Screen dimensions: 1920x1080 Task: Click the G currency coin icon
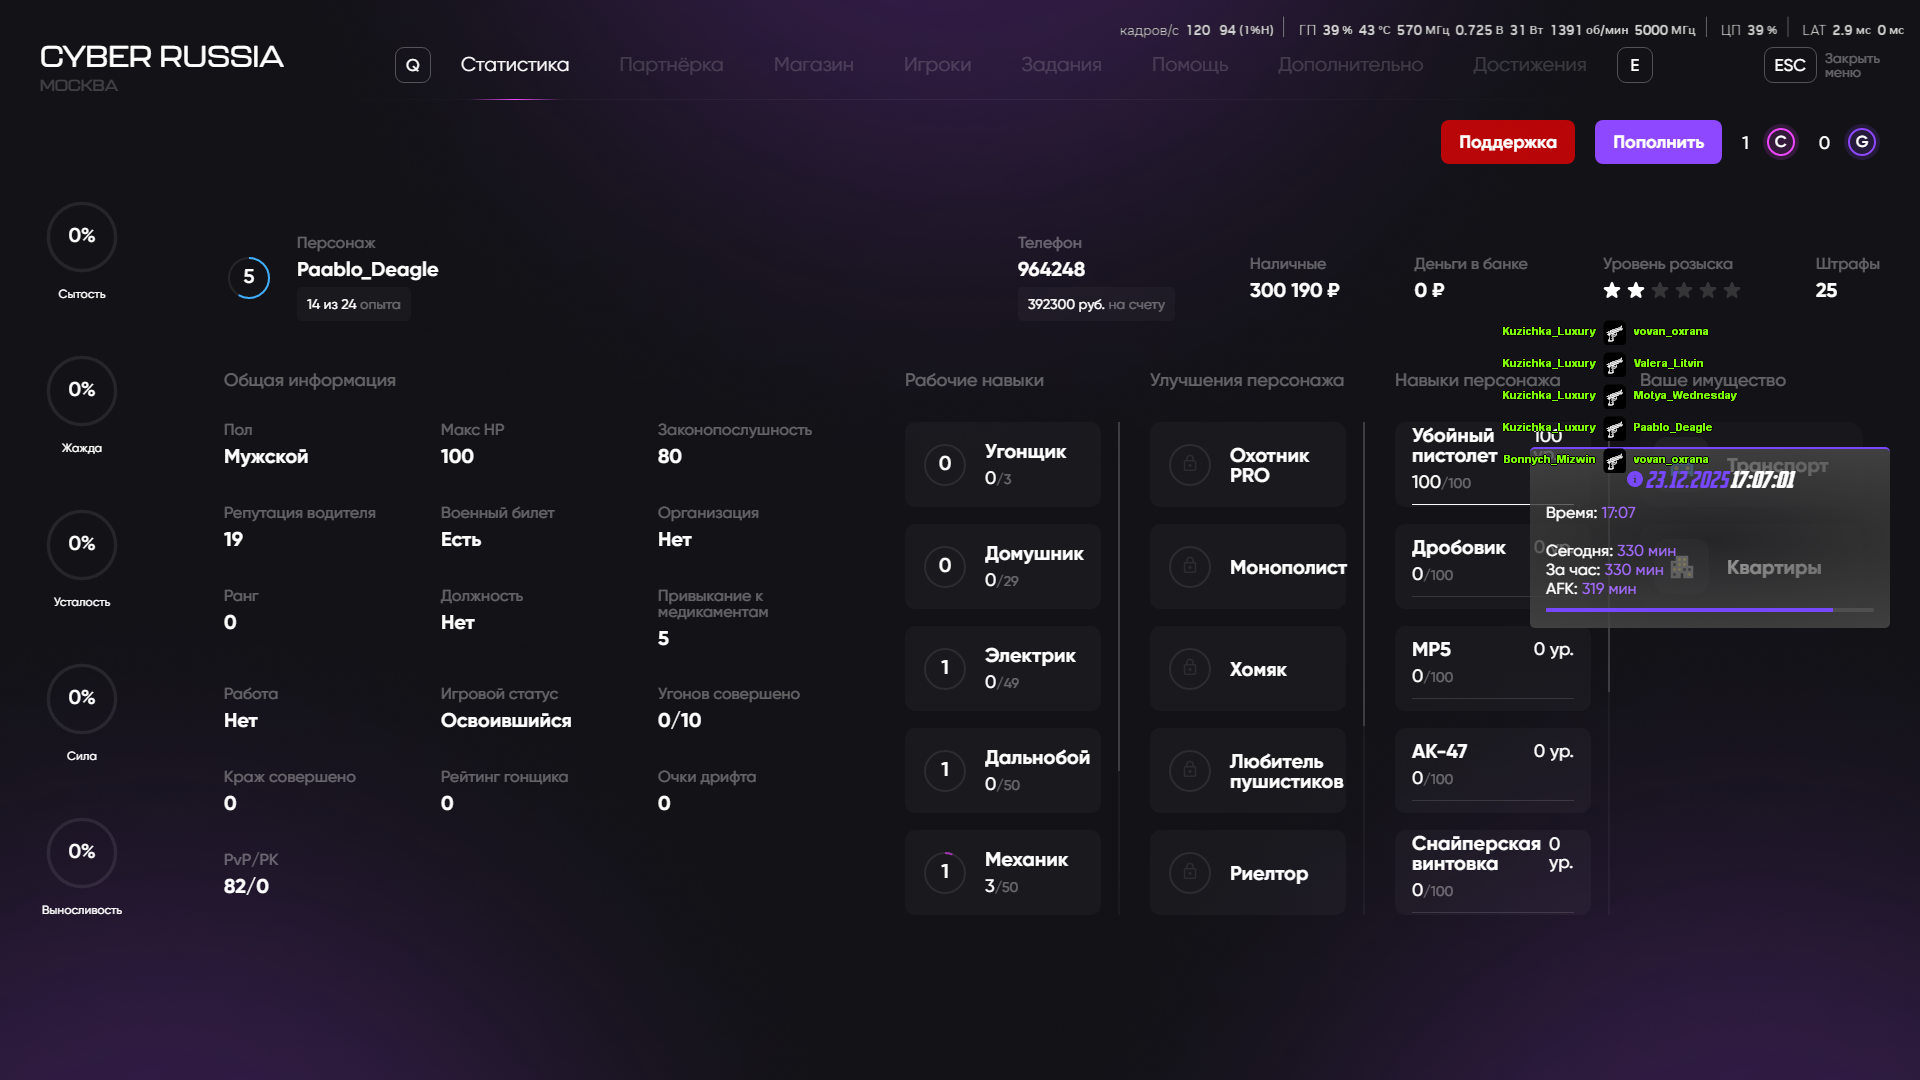coord(1861,142)
